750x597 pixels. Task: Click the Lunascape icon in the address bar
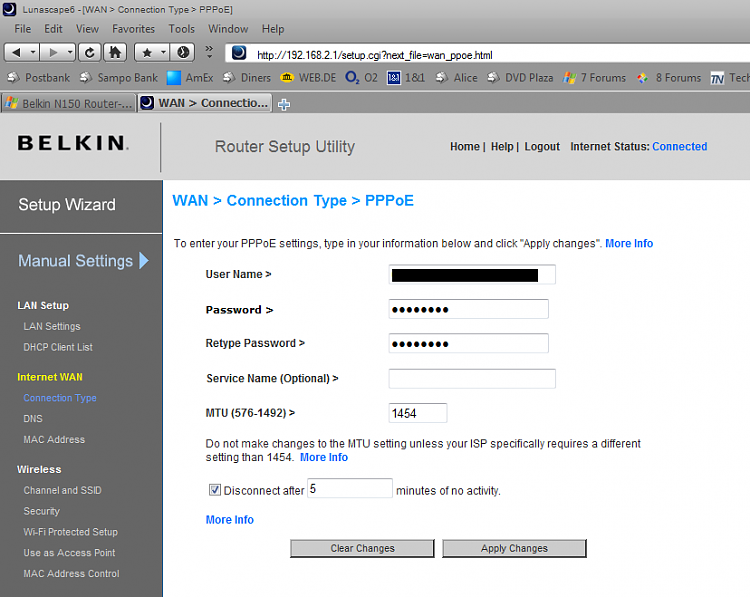[239, 53]
